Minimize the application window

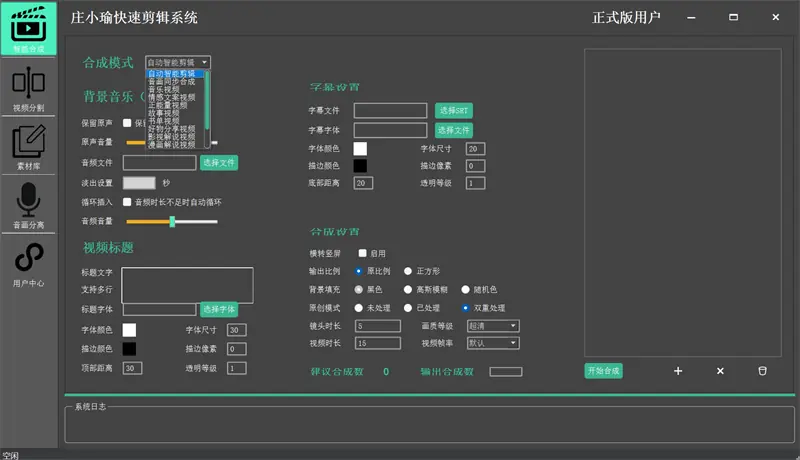(691, 18)
